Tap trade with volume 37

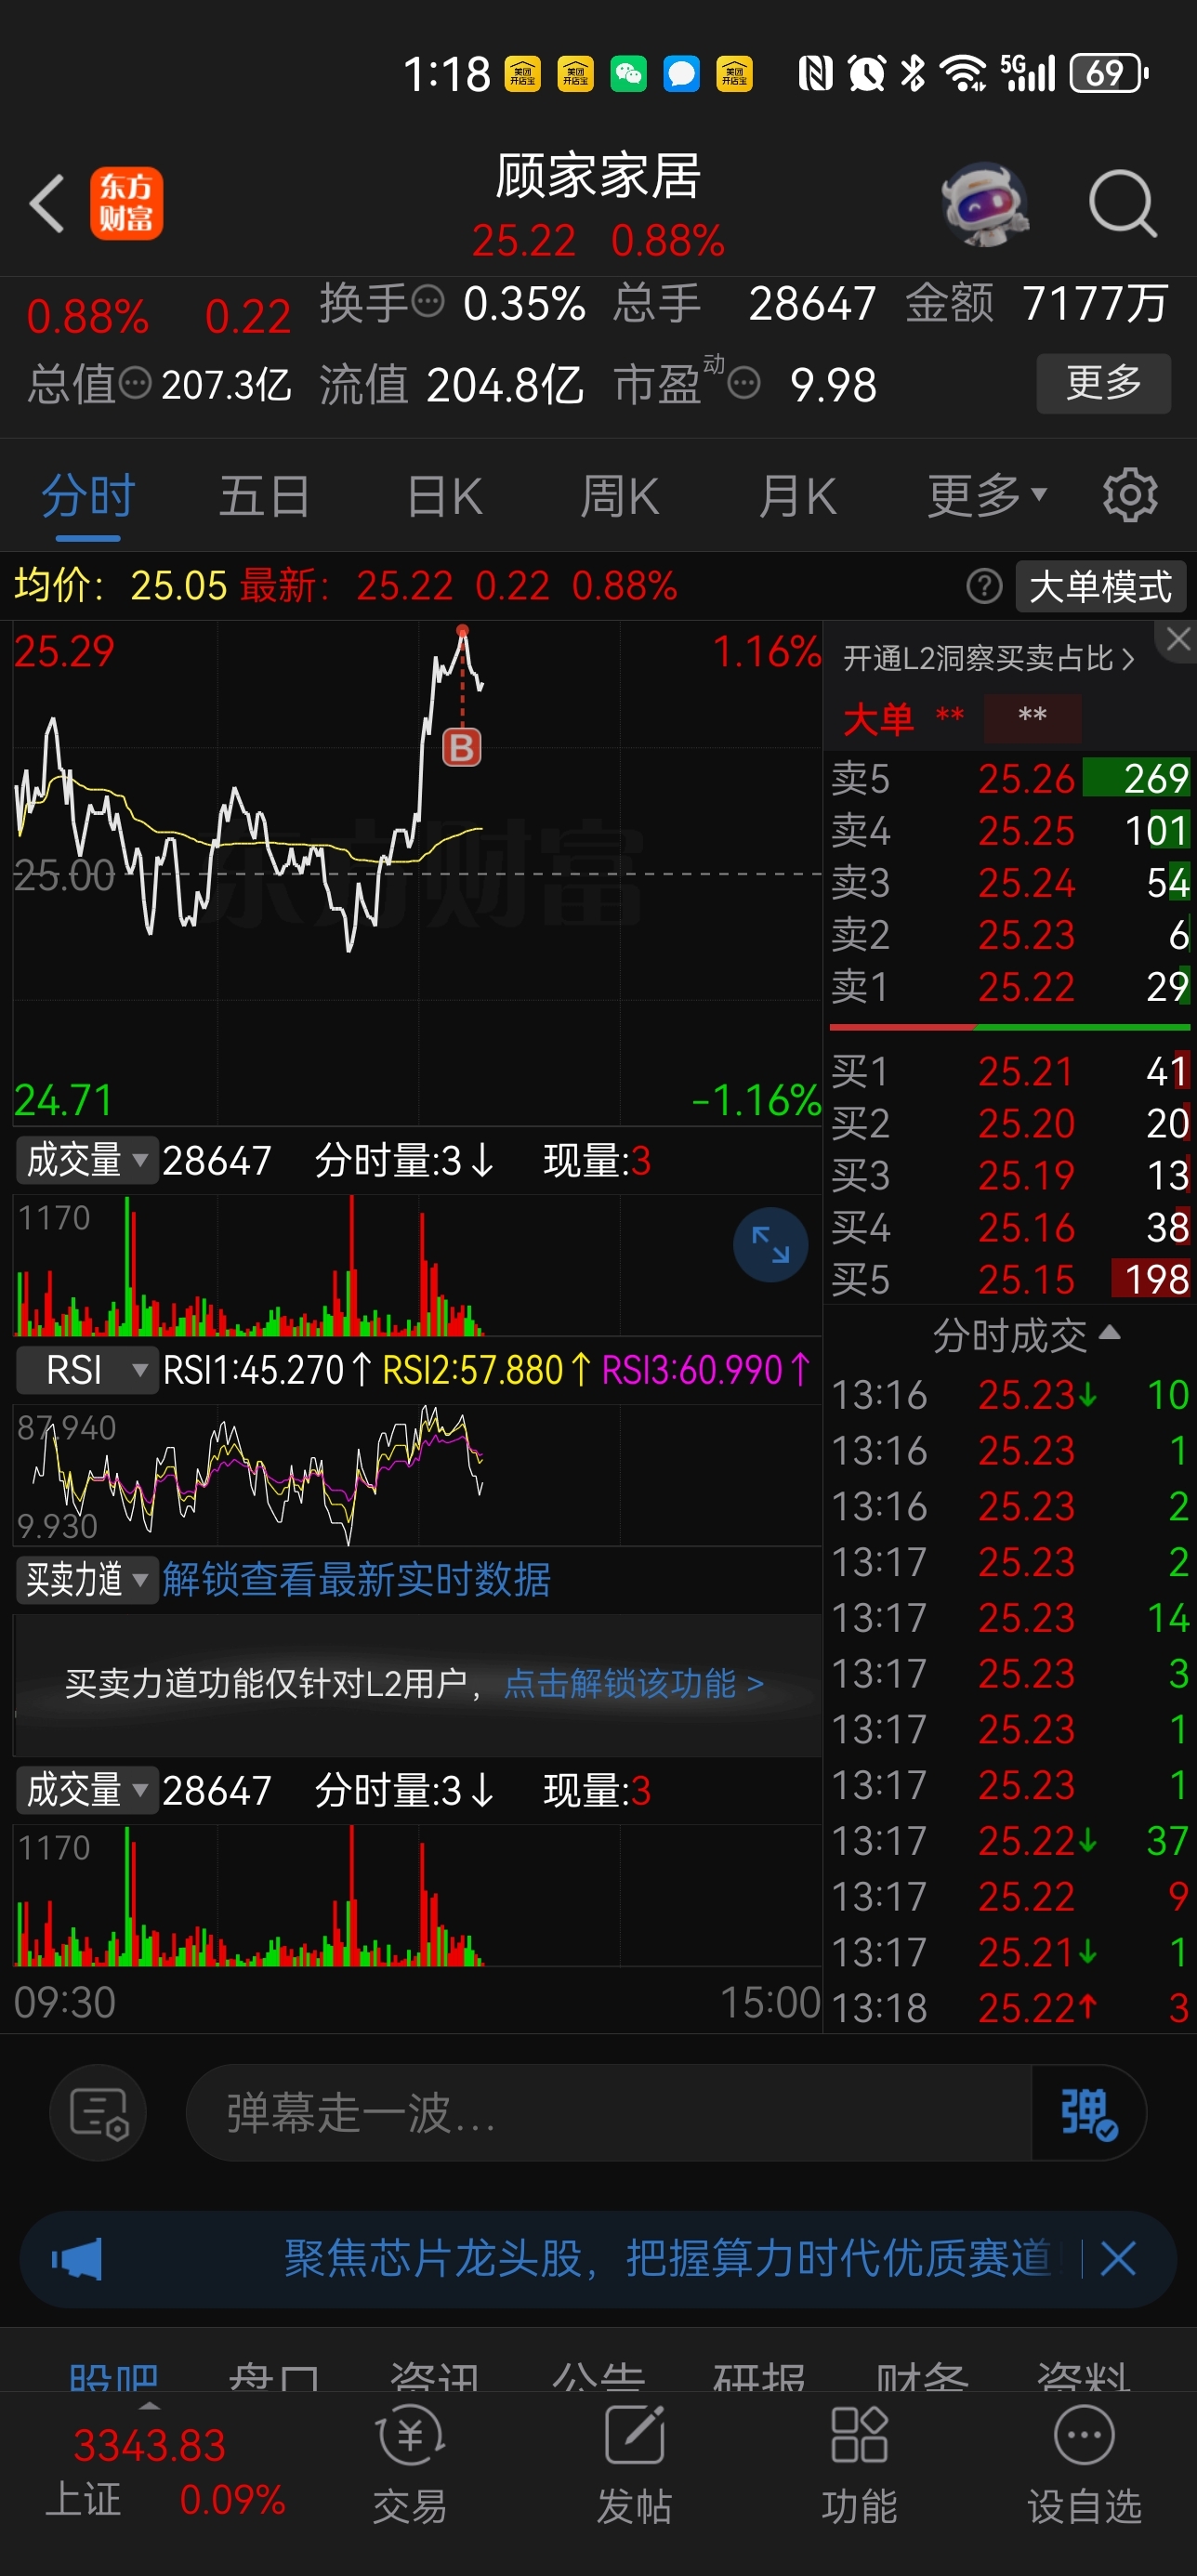point(1009,1840)
